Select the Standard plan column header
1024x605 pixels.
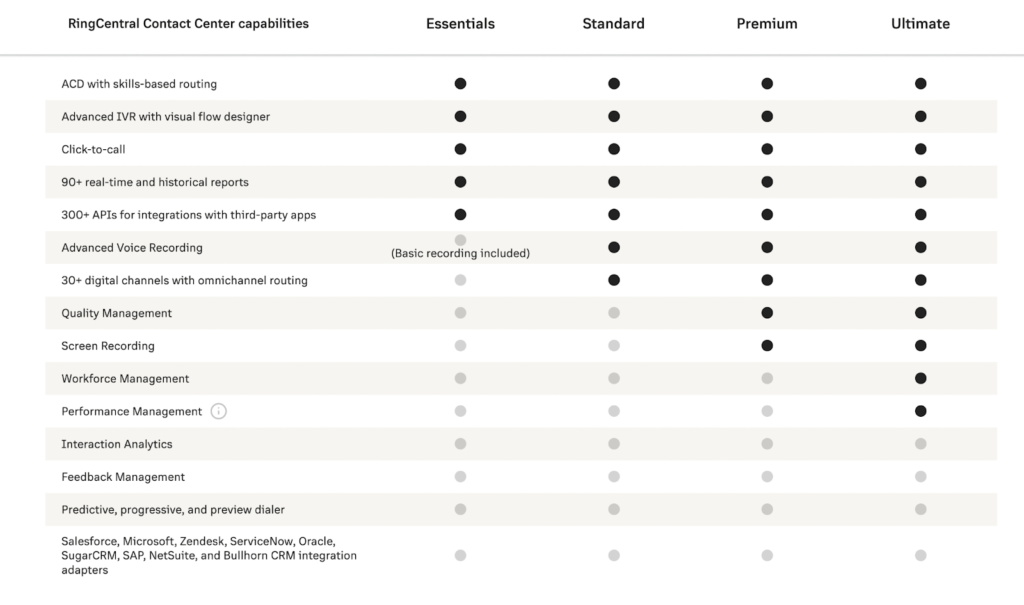(613, 24)
